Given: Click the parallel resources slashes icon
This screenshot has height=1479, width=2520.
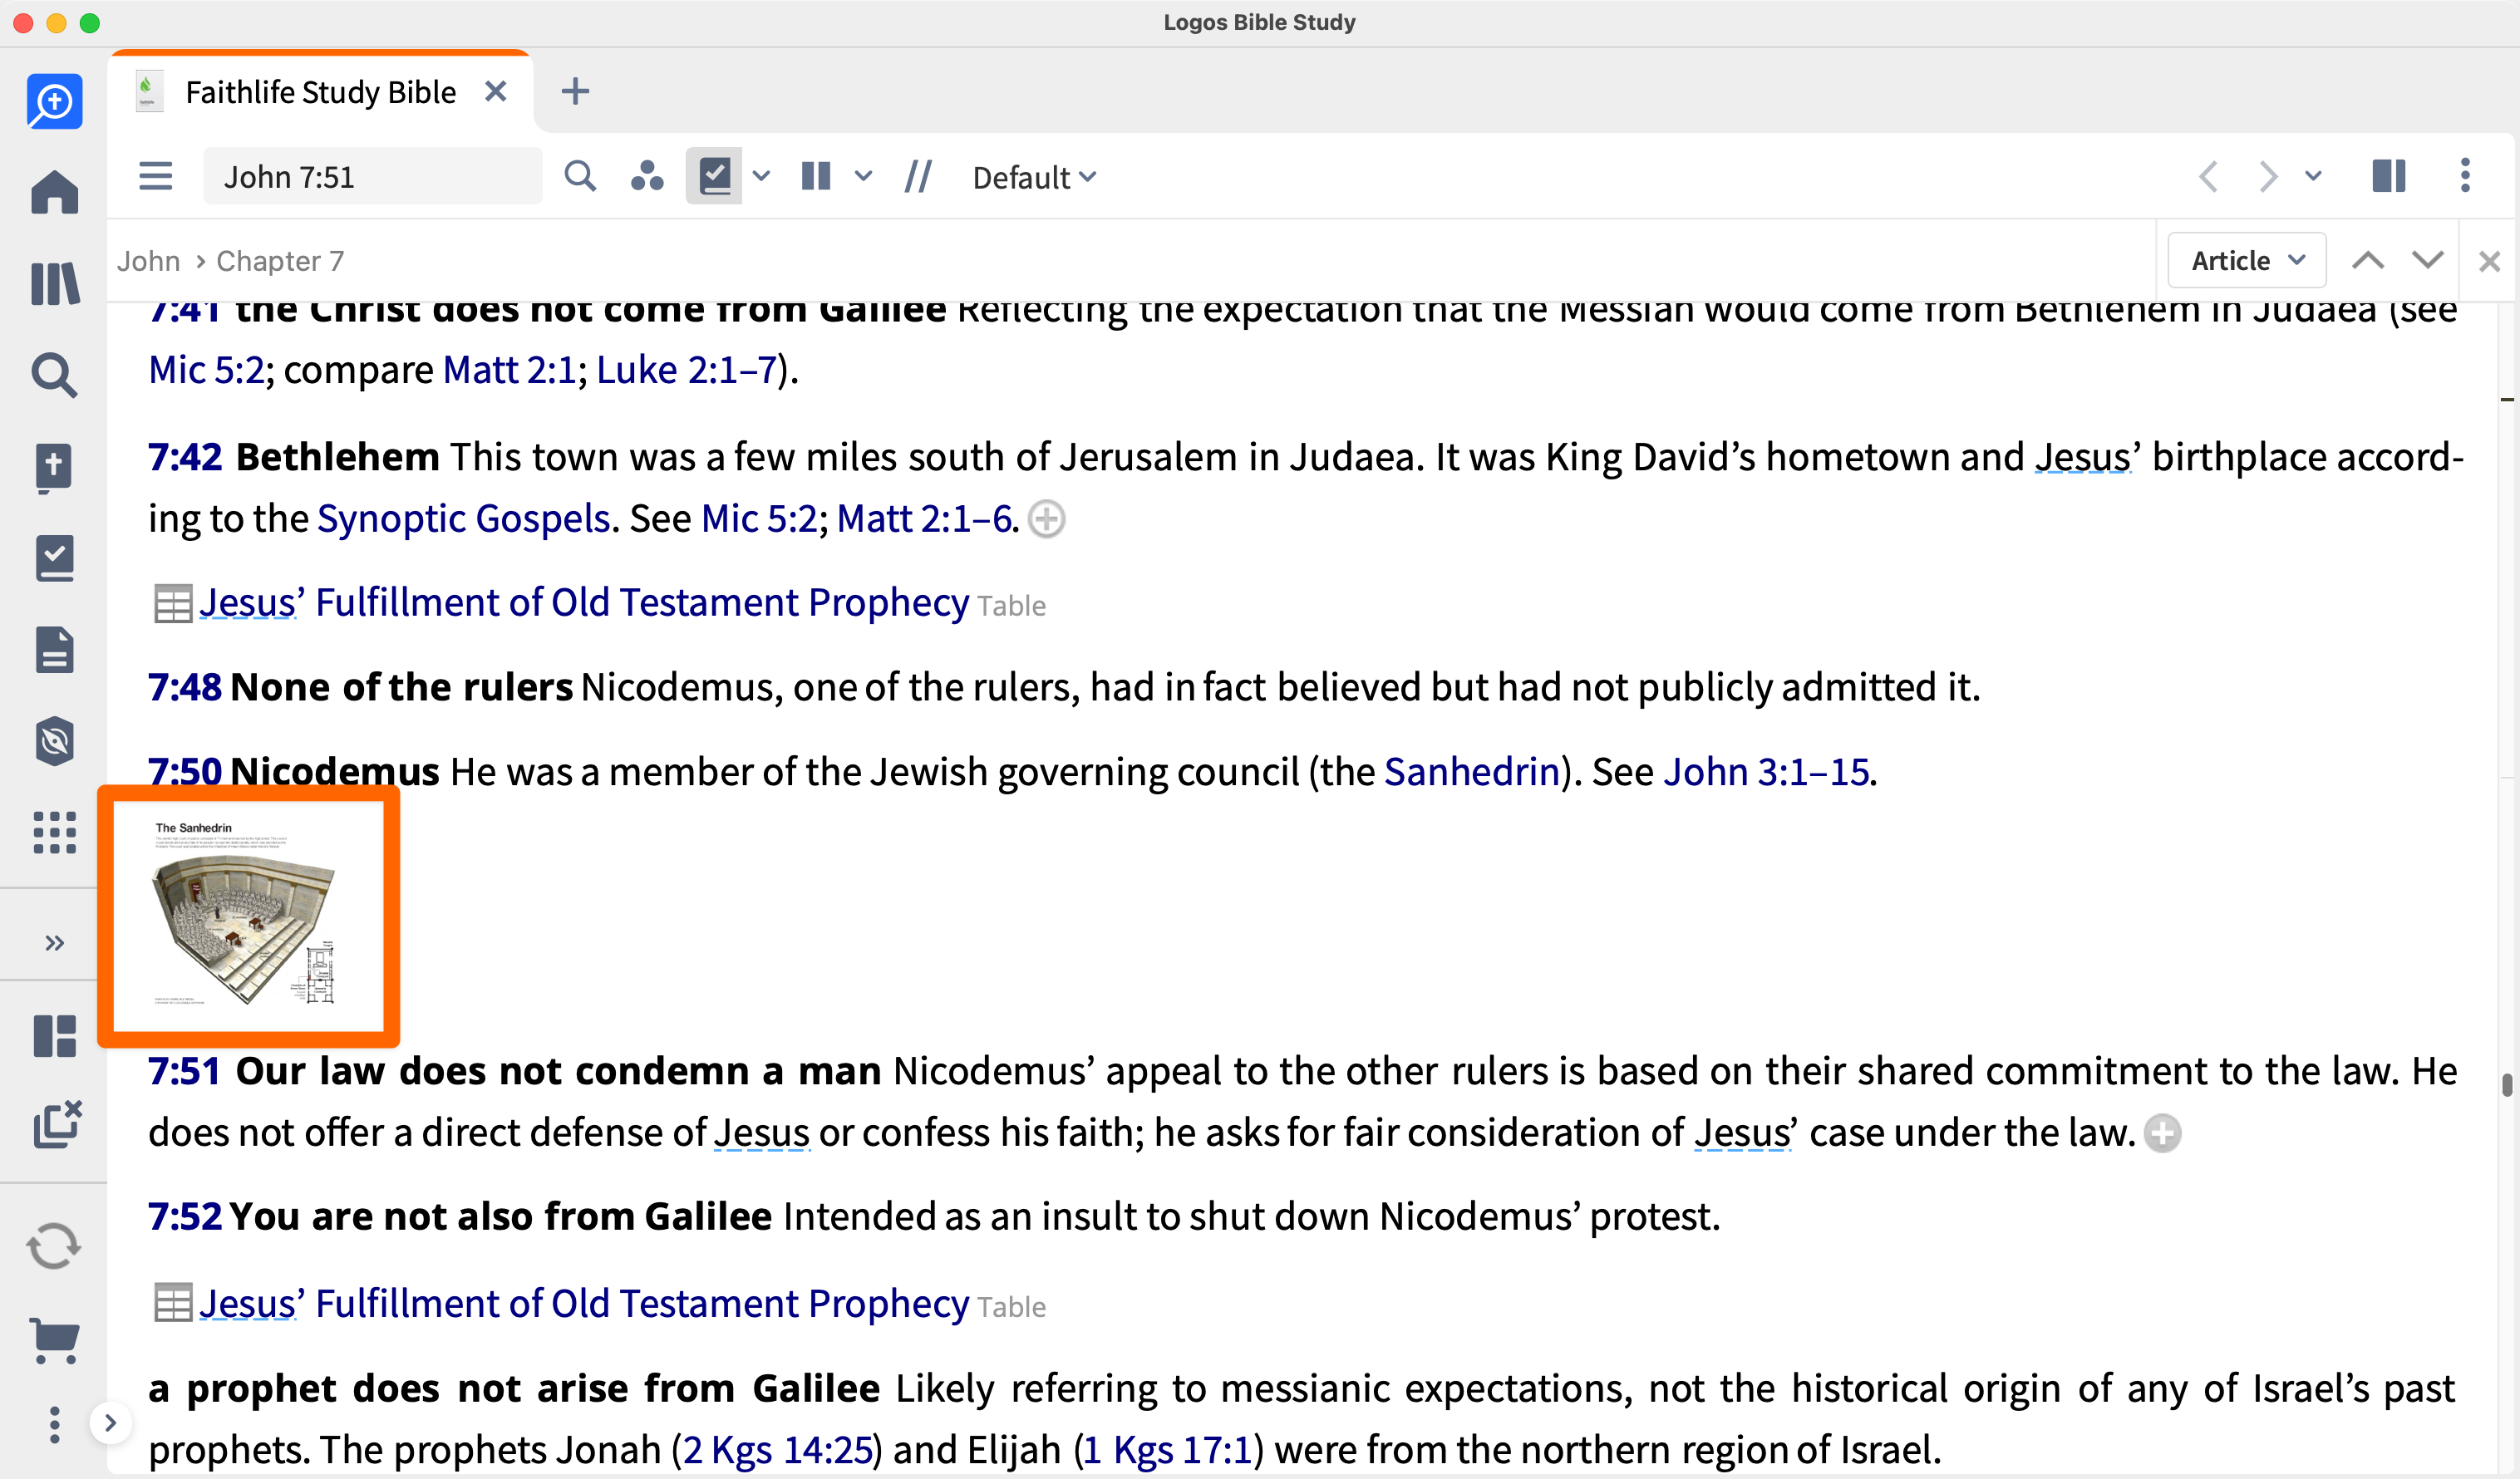Looking at the screenshot, I should pyautogui.click(x=918, y=176).
